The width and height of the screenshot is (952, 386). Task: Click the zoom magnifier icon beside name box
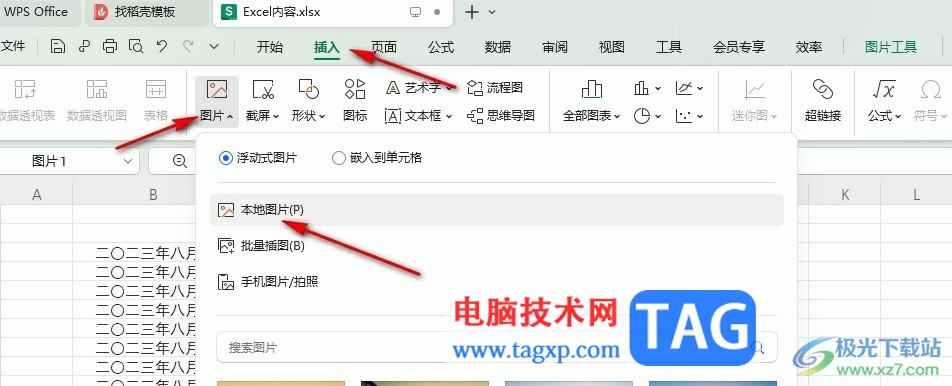click(x=180, y=161)
